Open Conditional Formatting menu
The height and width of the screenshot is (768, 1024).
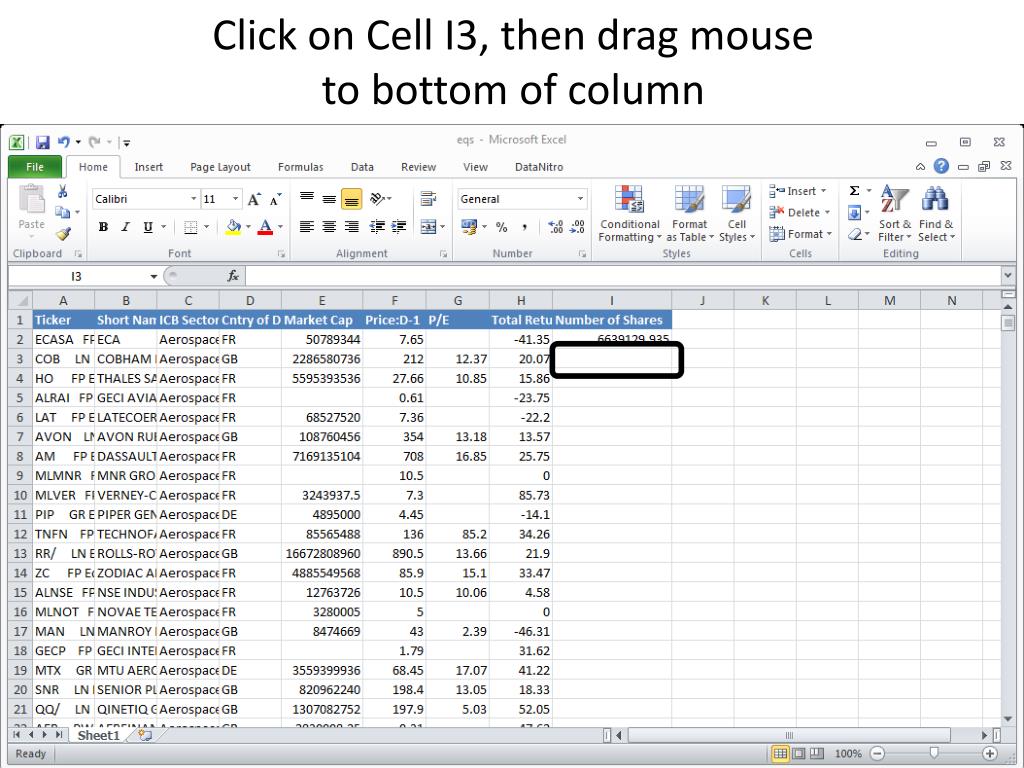(x=630, y=213)
